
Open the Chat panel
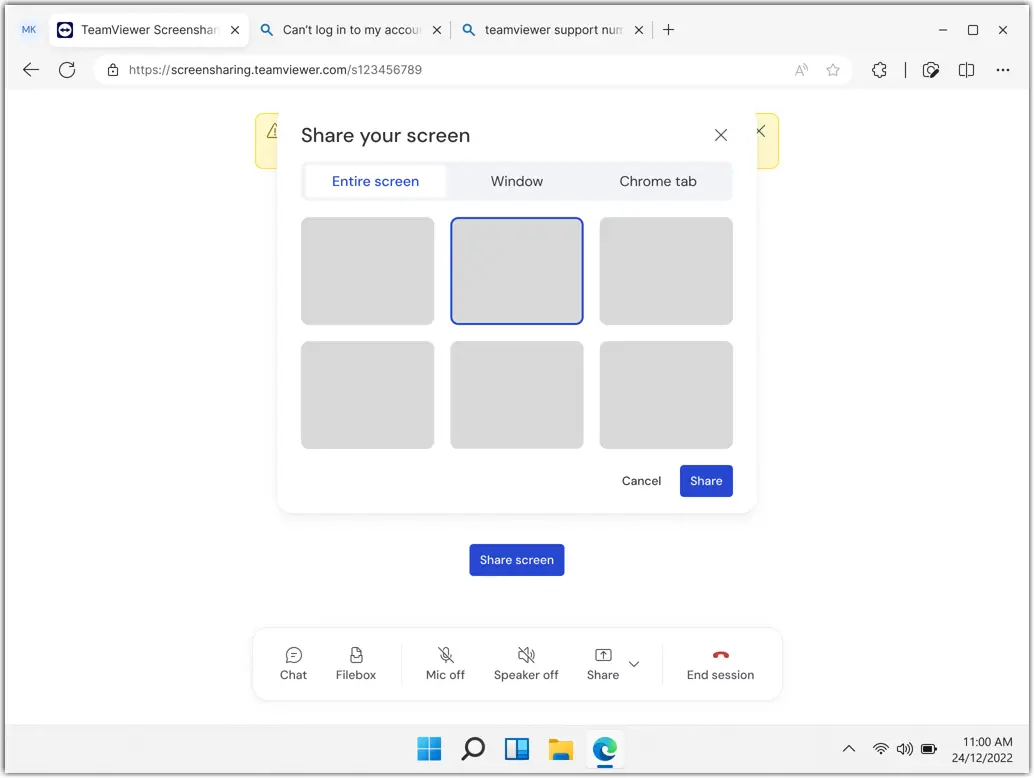(293, 664)
